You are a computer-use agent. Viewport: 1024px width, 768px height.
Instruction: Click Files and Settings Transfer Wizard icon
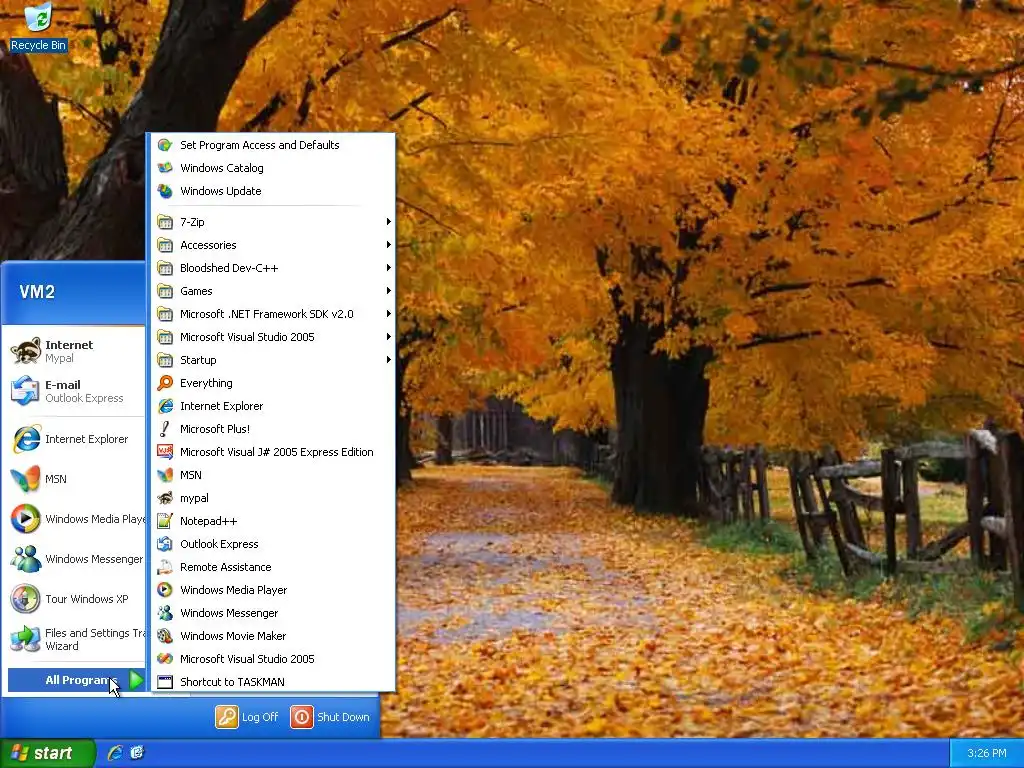(25, 639)
